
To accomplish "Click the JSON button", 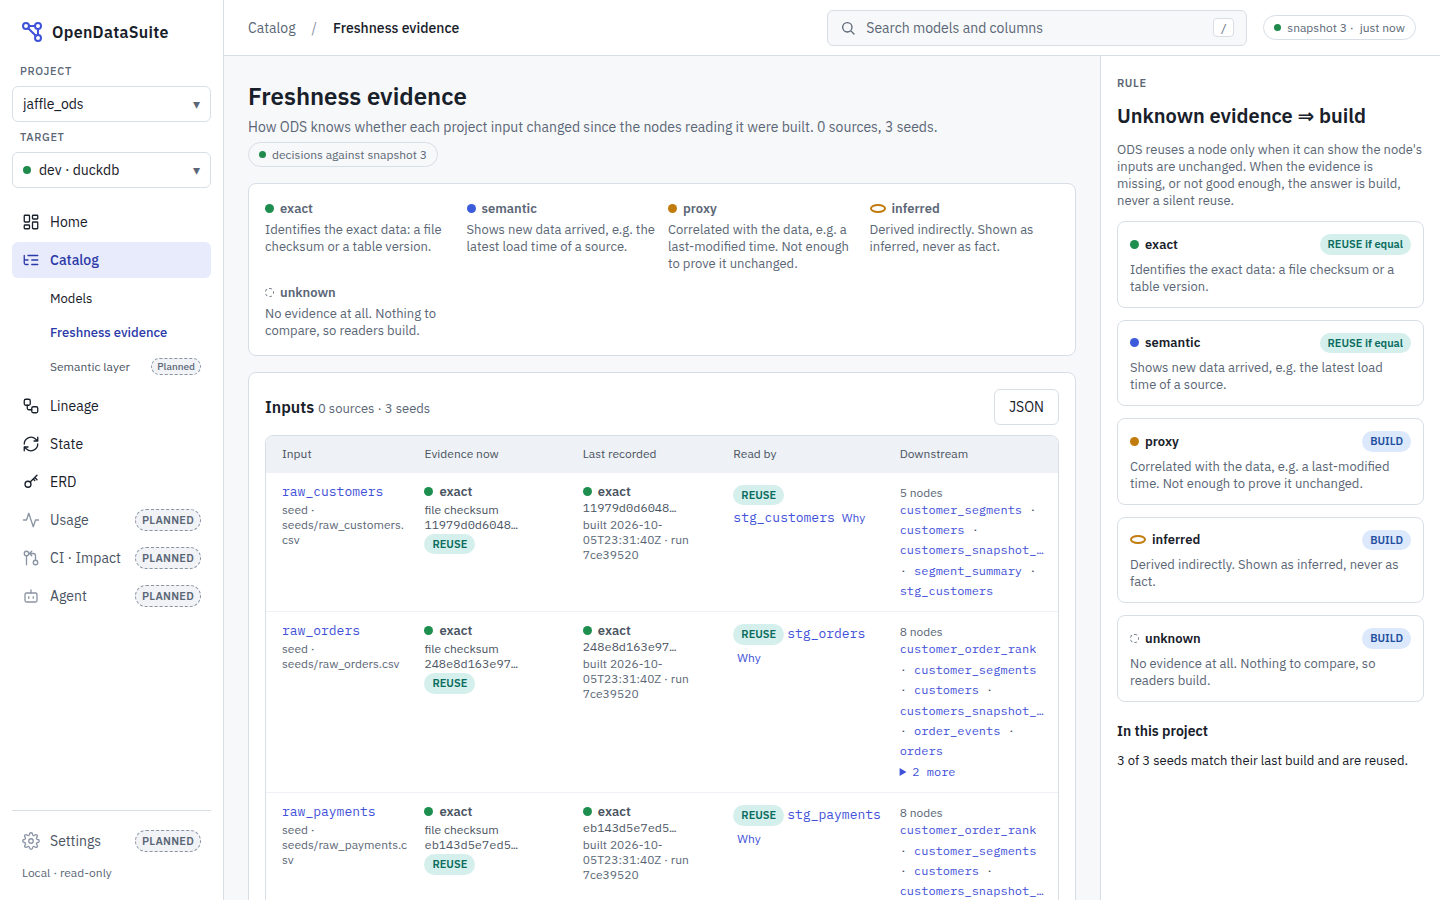I will [1026, 407].
